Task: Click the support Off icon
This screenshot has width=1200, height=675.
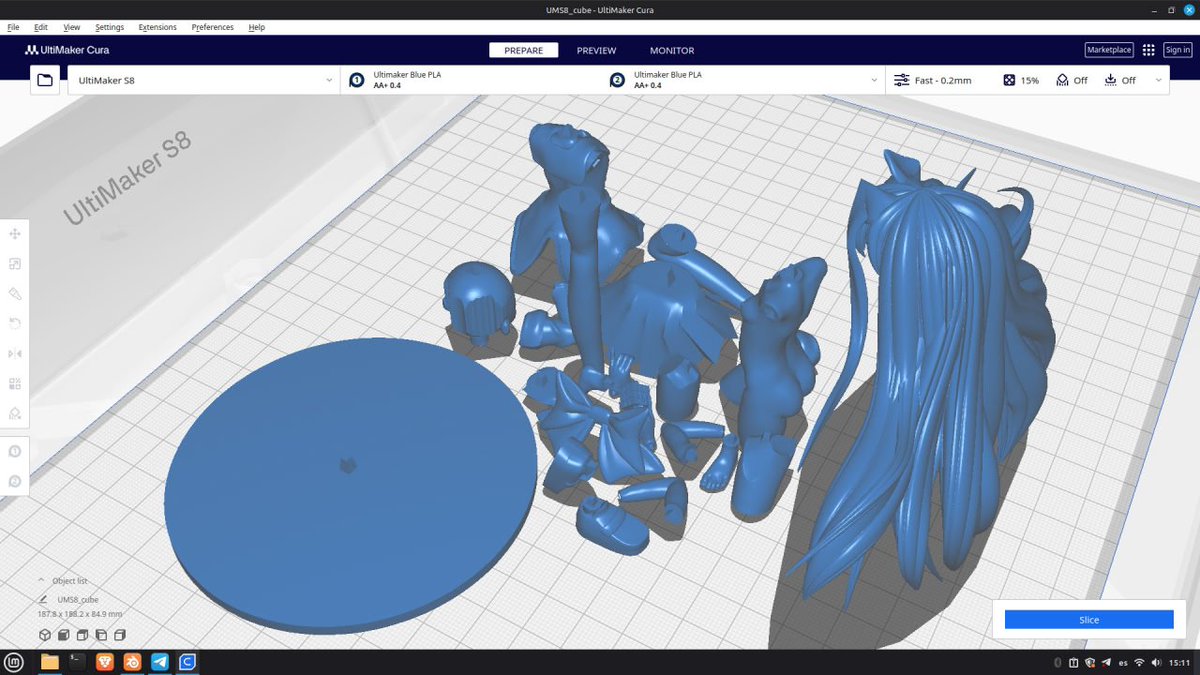Action: [1062, 80]
